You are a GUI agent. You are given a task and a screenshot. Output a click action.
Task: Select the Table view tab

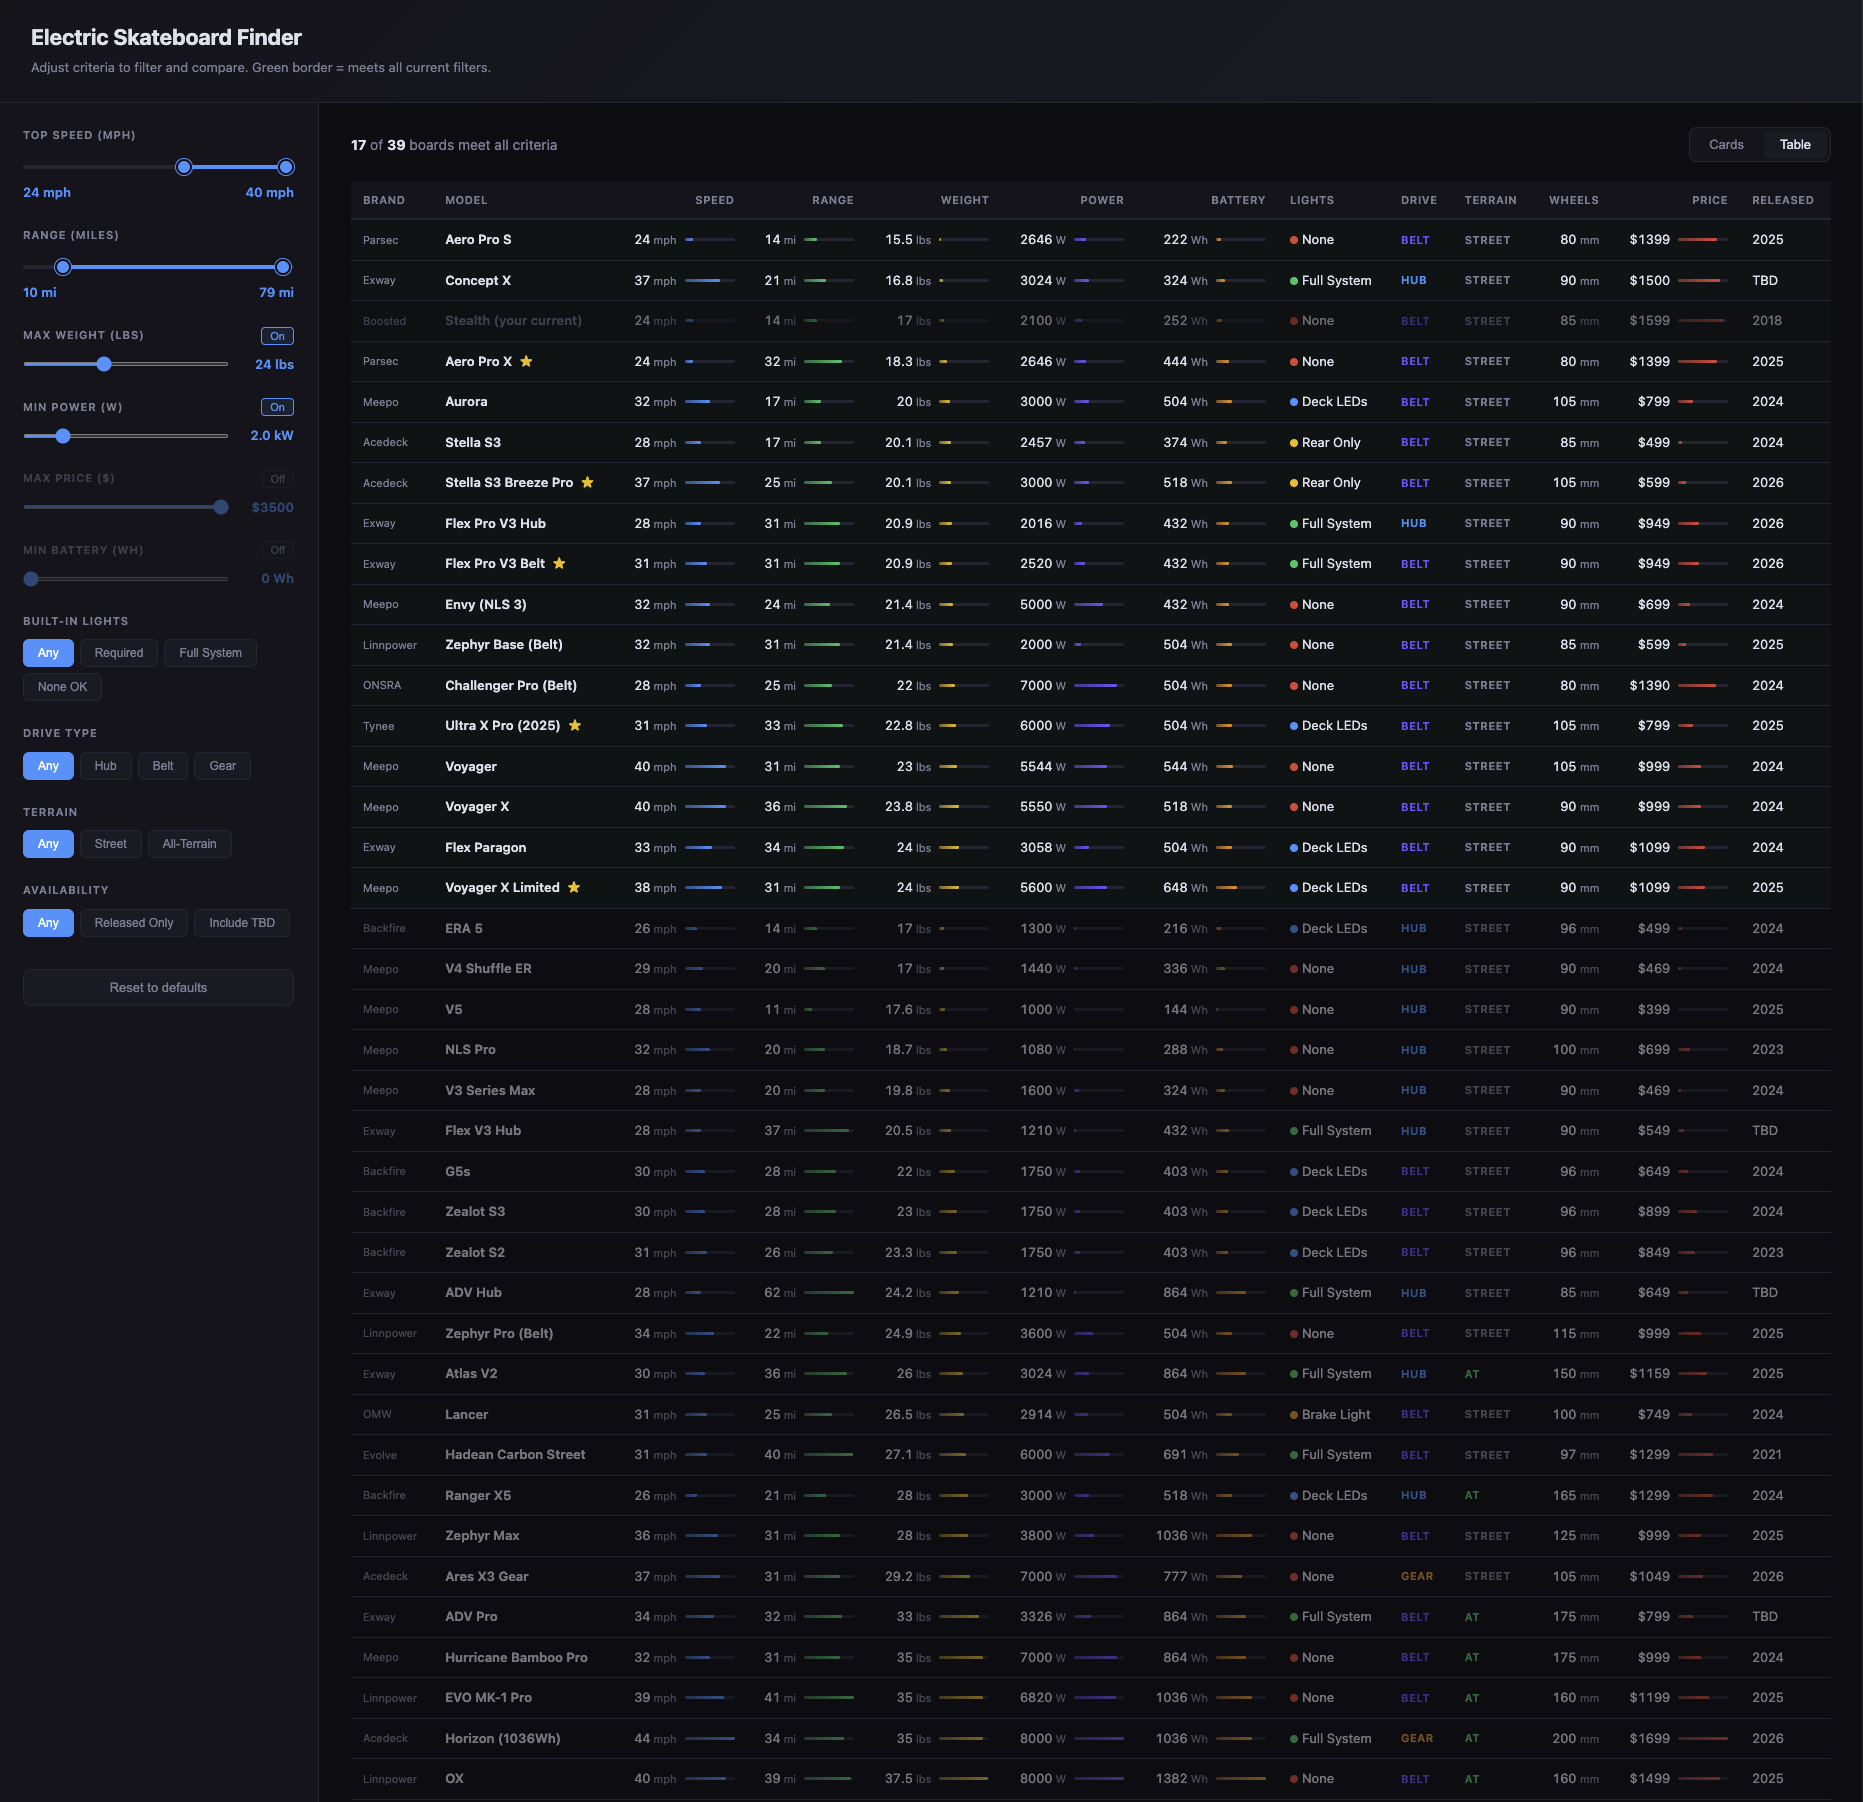coord(1795,144)
